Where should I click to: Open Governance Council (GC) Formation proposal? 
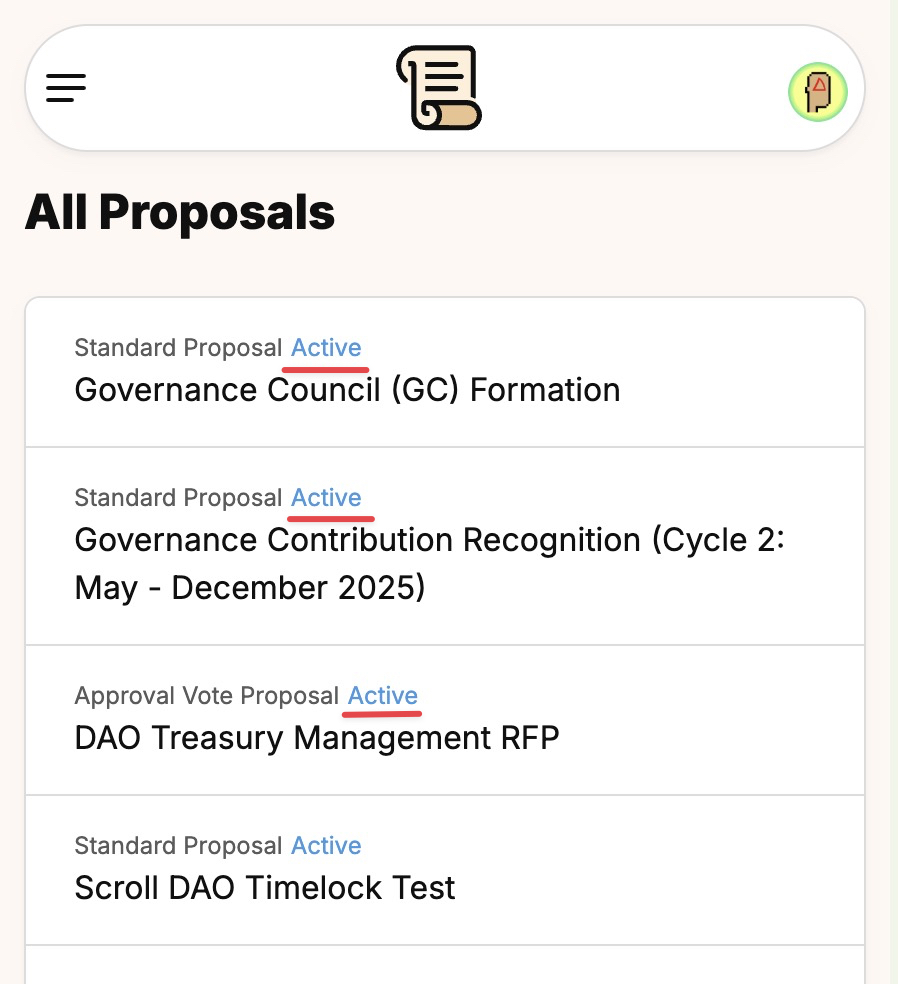(445, 372)
